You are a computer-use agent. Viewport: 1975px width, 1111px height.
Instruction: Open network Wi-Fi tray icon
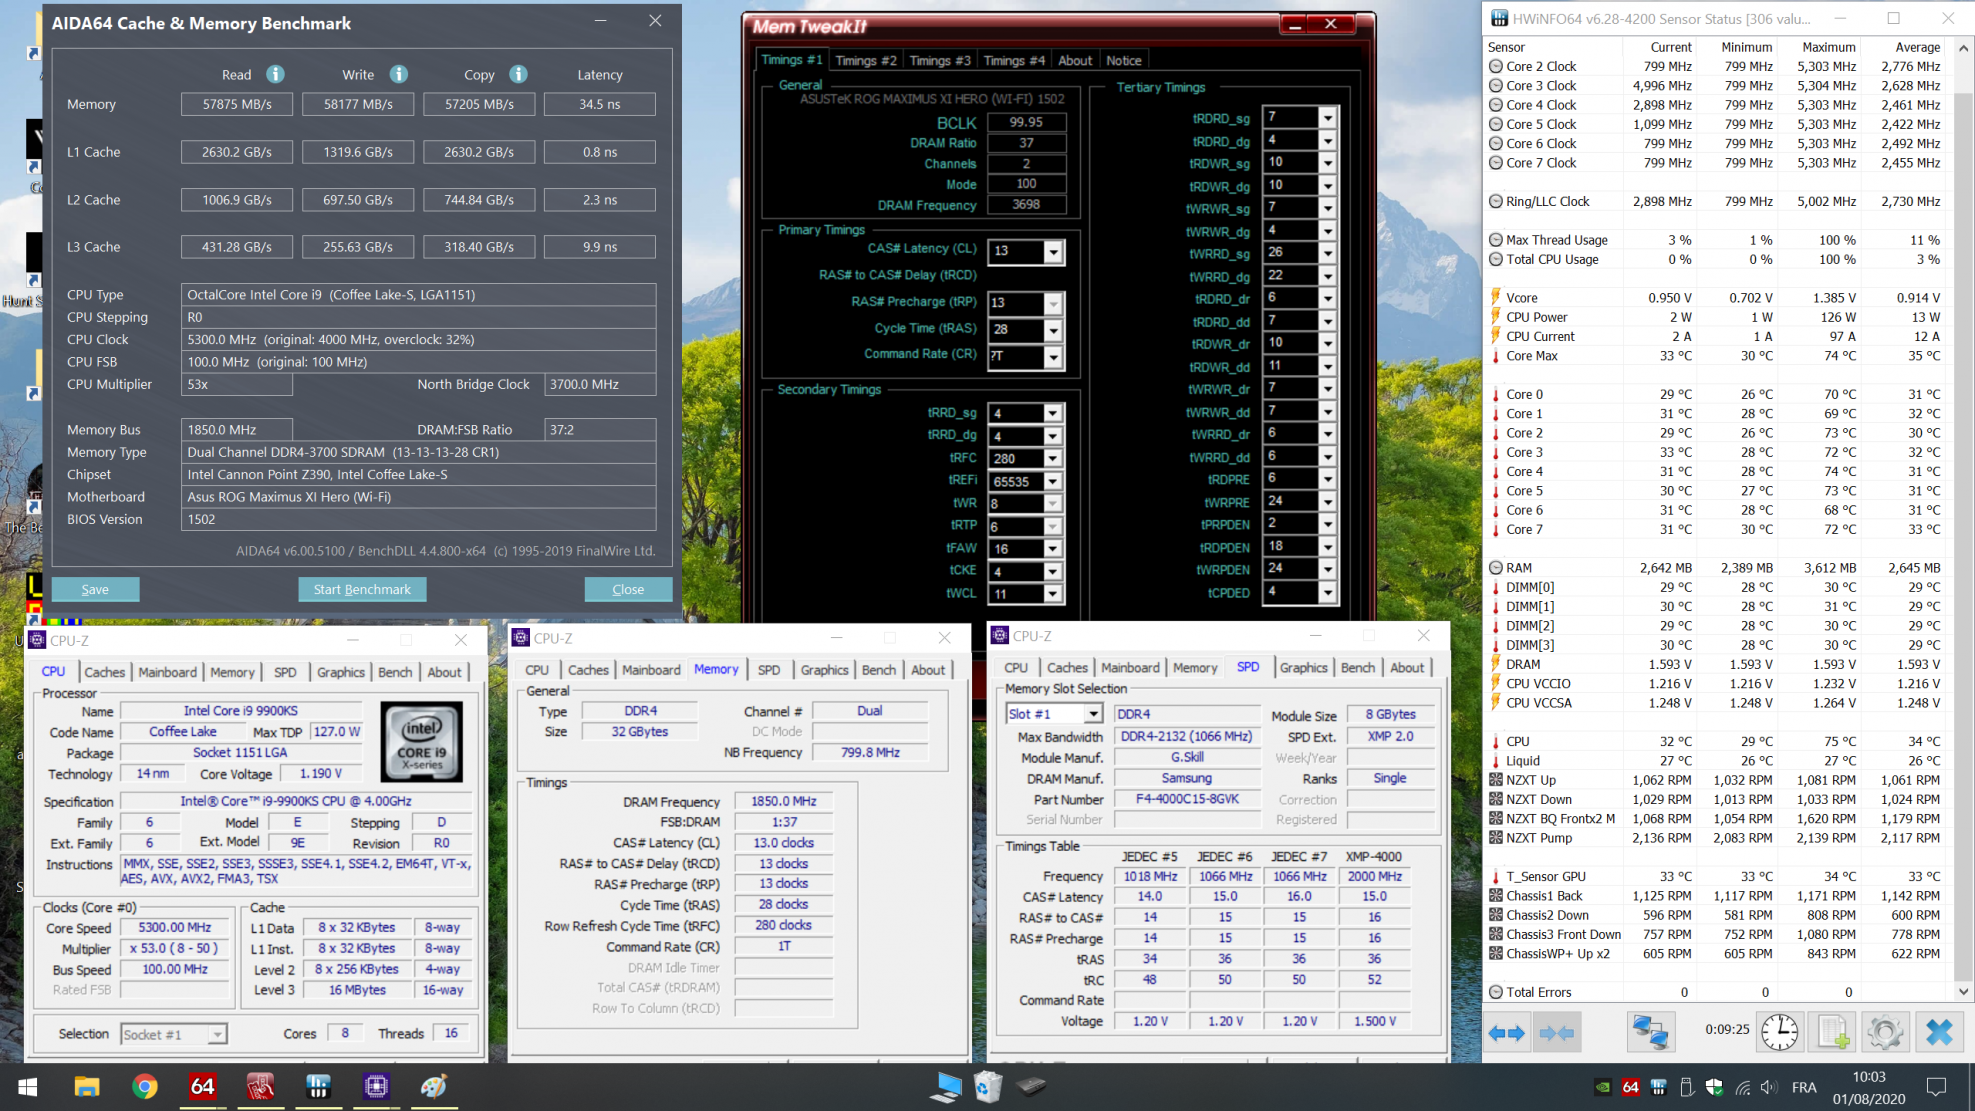(x=1742, y=1087)
